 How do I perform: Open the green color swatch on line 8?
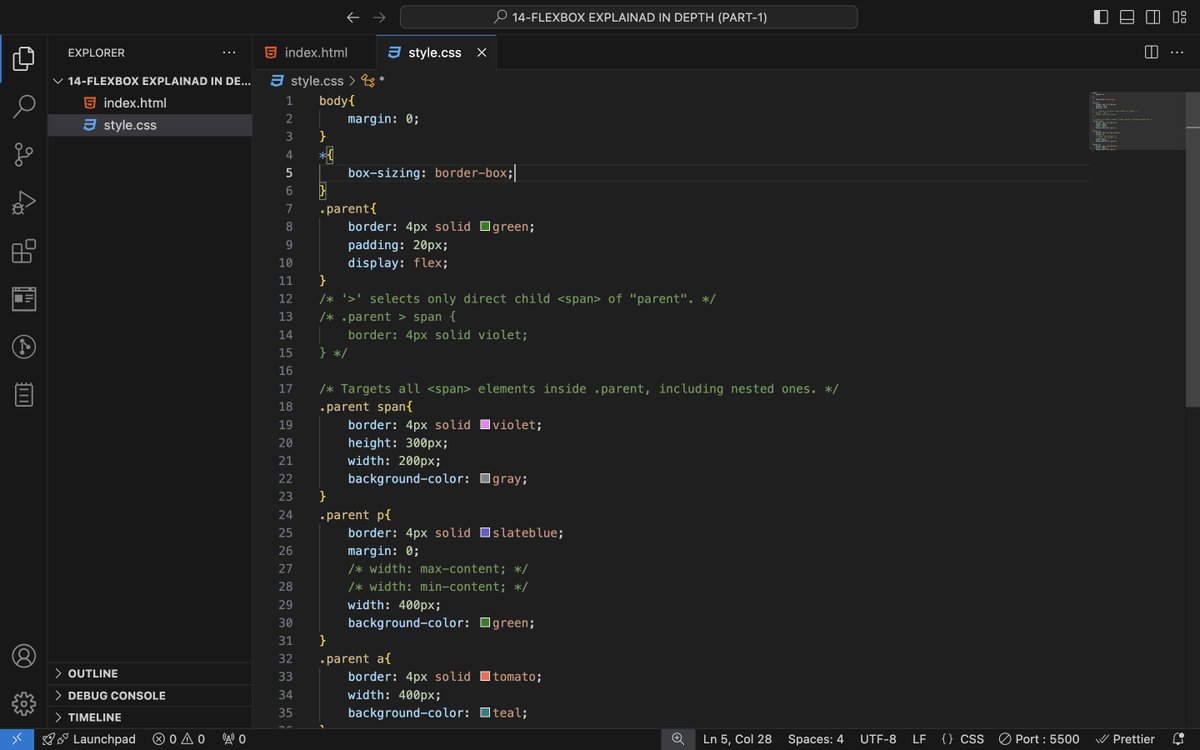pyautogui.click(x=485, y=227)
